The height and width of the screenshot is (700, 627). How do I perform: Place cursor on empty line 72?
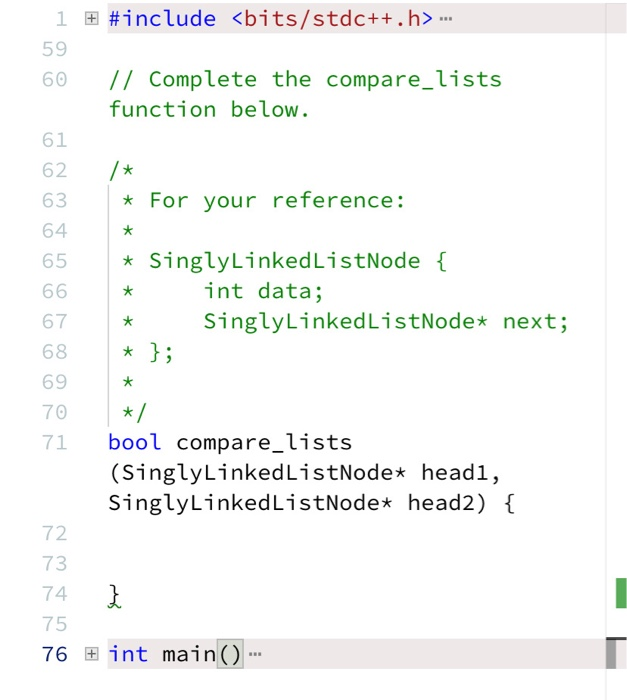tap(356, 533)
